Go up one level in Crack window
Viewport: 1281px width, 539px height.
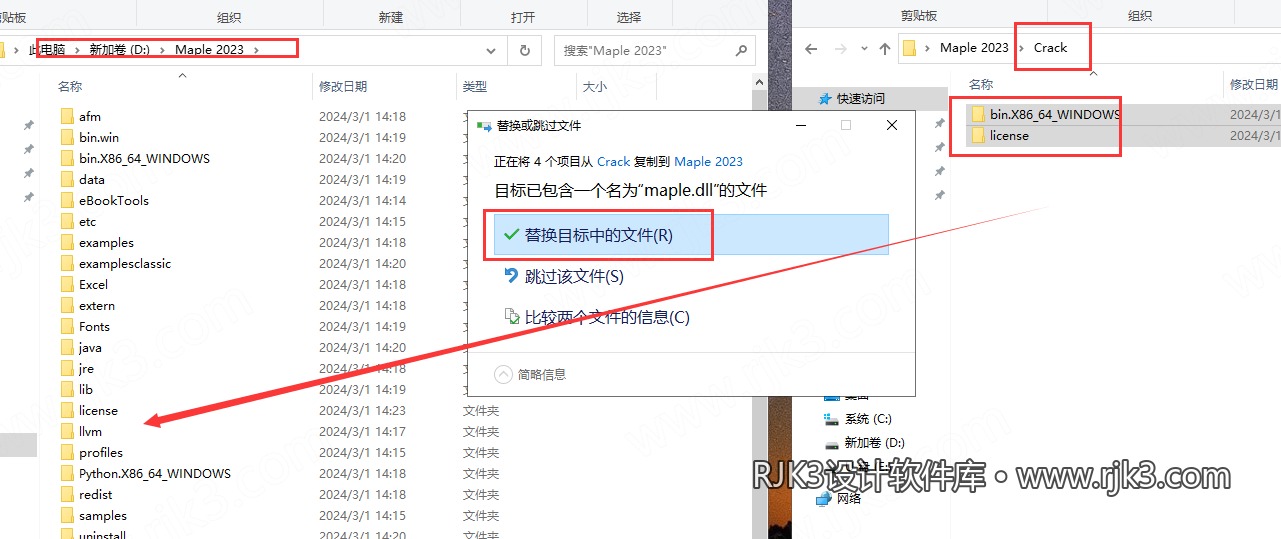tap(885, 48)
